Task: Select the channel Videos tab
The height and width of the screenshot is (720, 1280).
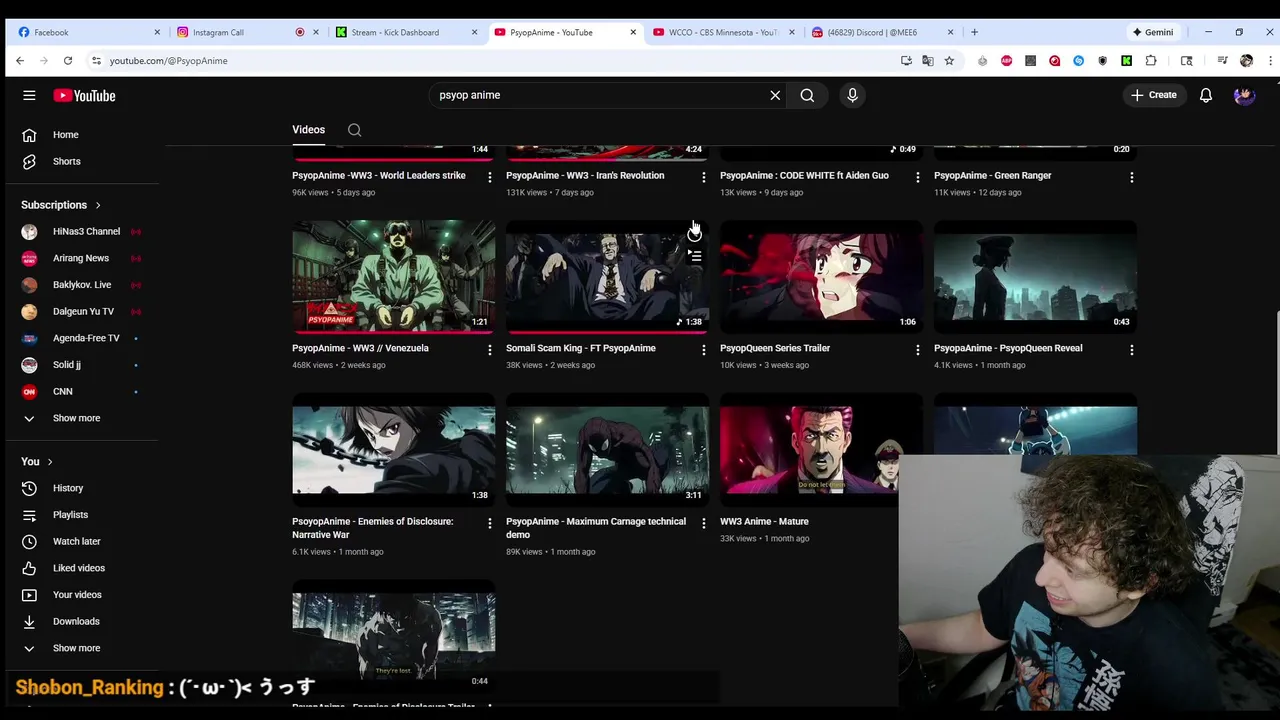Action: pyautogui.click(x=308, y=130)
